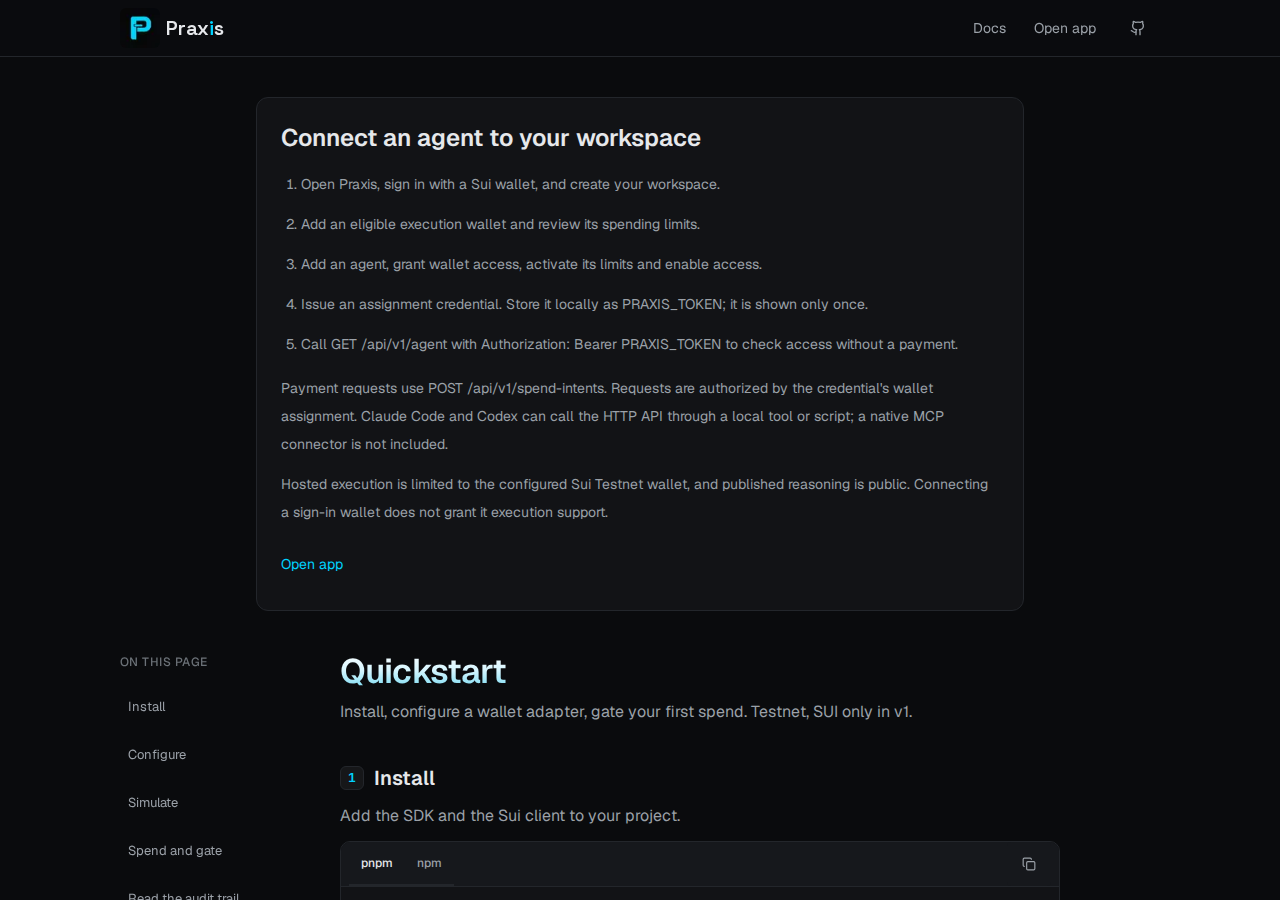Click the Praxis brand name text
1280x900 pixels.
click(195, 28)
